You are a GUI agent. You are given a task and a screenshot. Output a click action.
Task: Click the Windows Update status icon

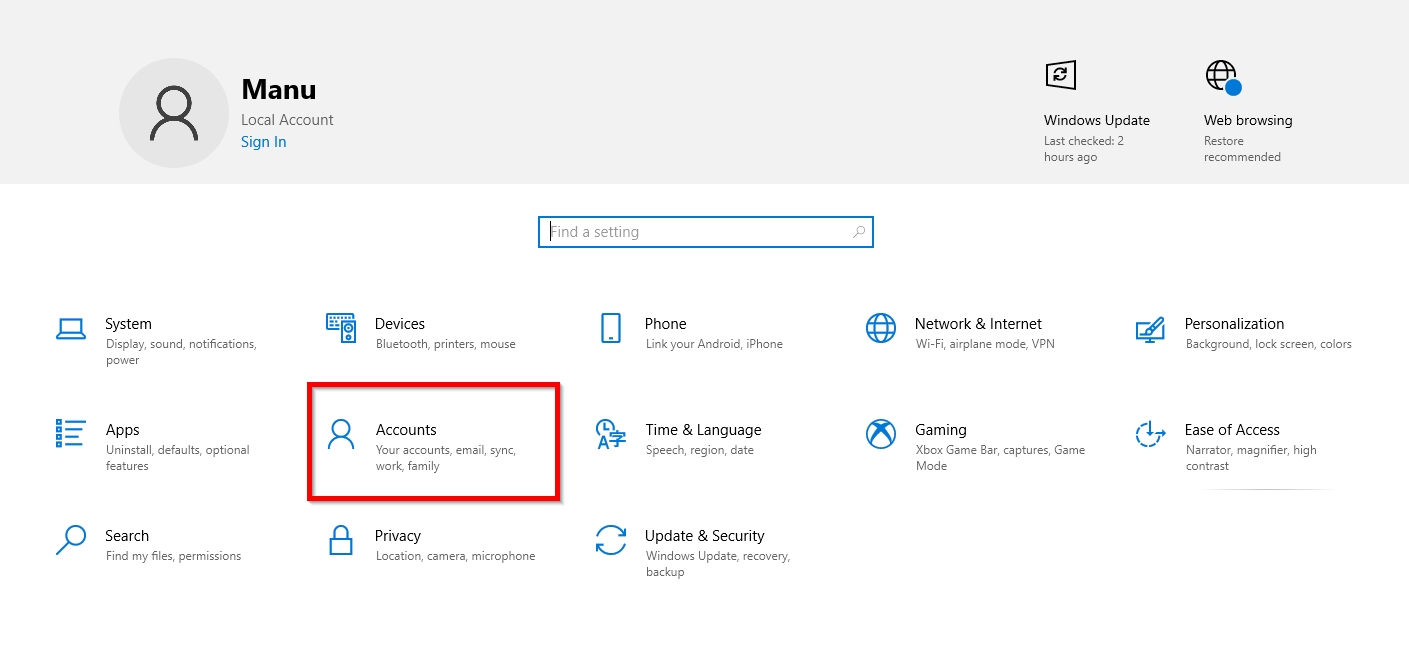point(1060,75)
